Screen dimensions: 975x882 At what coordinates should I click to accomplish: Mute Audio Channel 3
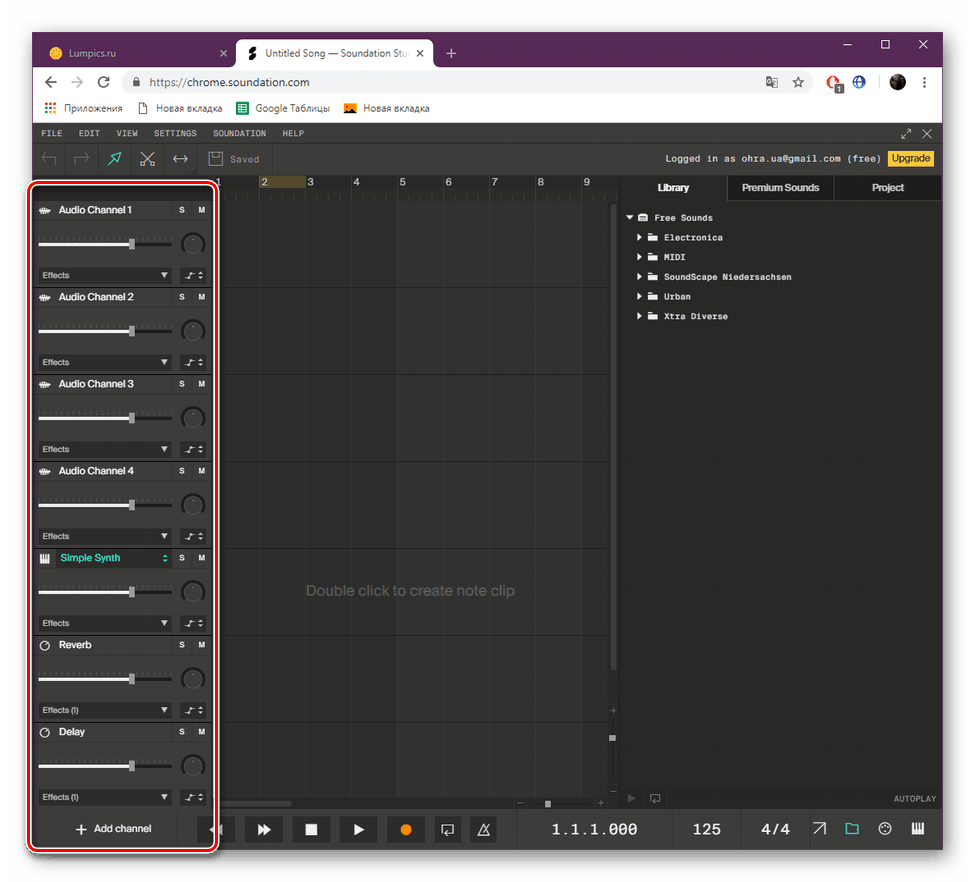point(201,384)
